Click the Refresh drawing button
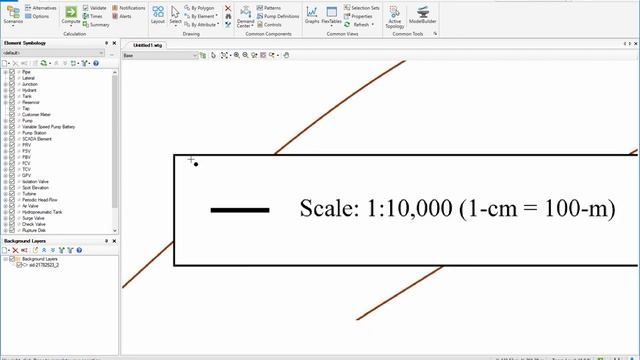 (x=359, y=25)
